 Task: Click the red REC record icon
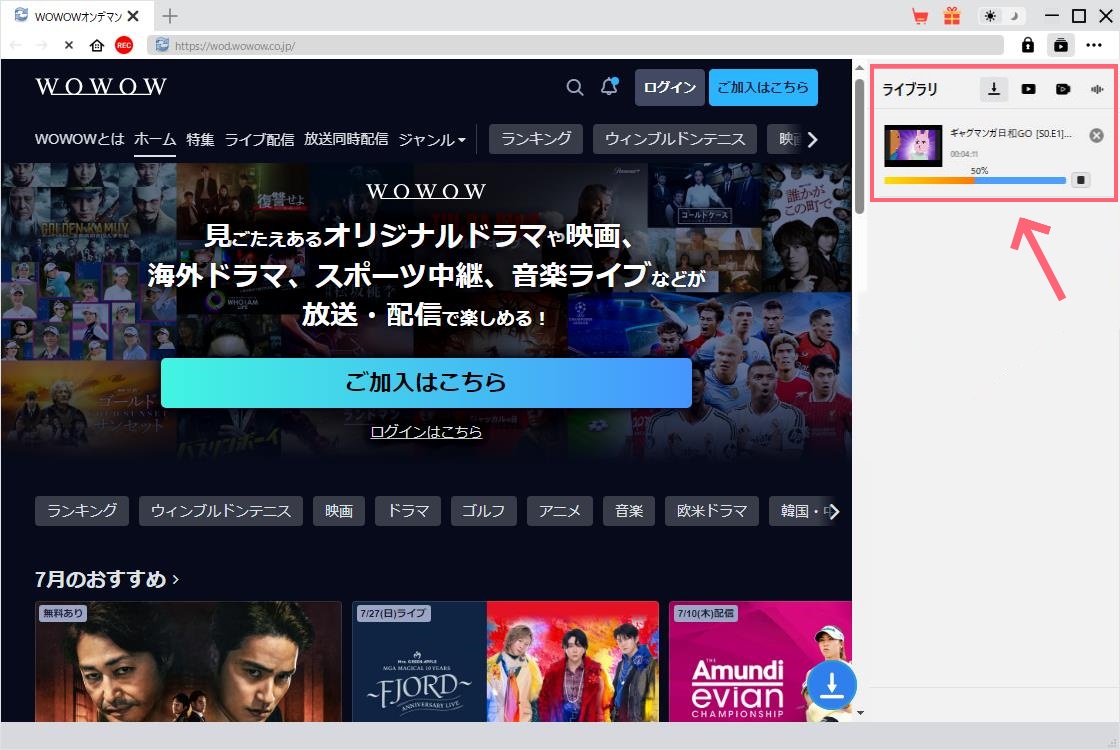(124, 45)
